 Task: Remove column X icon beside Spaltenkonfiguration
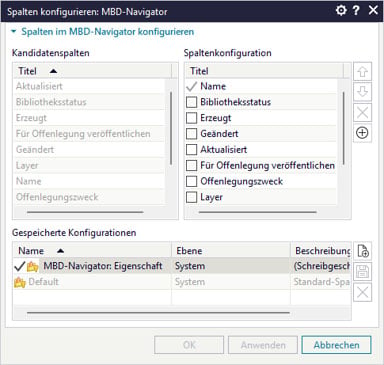(x=362, y=112)
